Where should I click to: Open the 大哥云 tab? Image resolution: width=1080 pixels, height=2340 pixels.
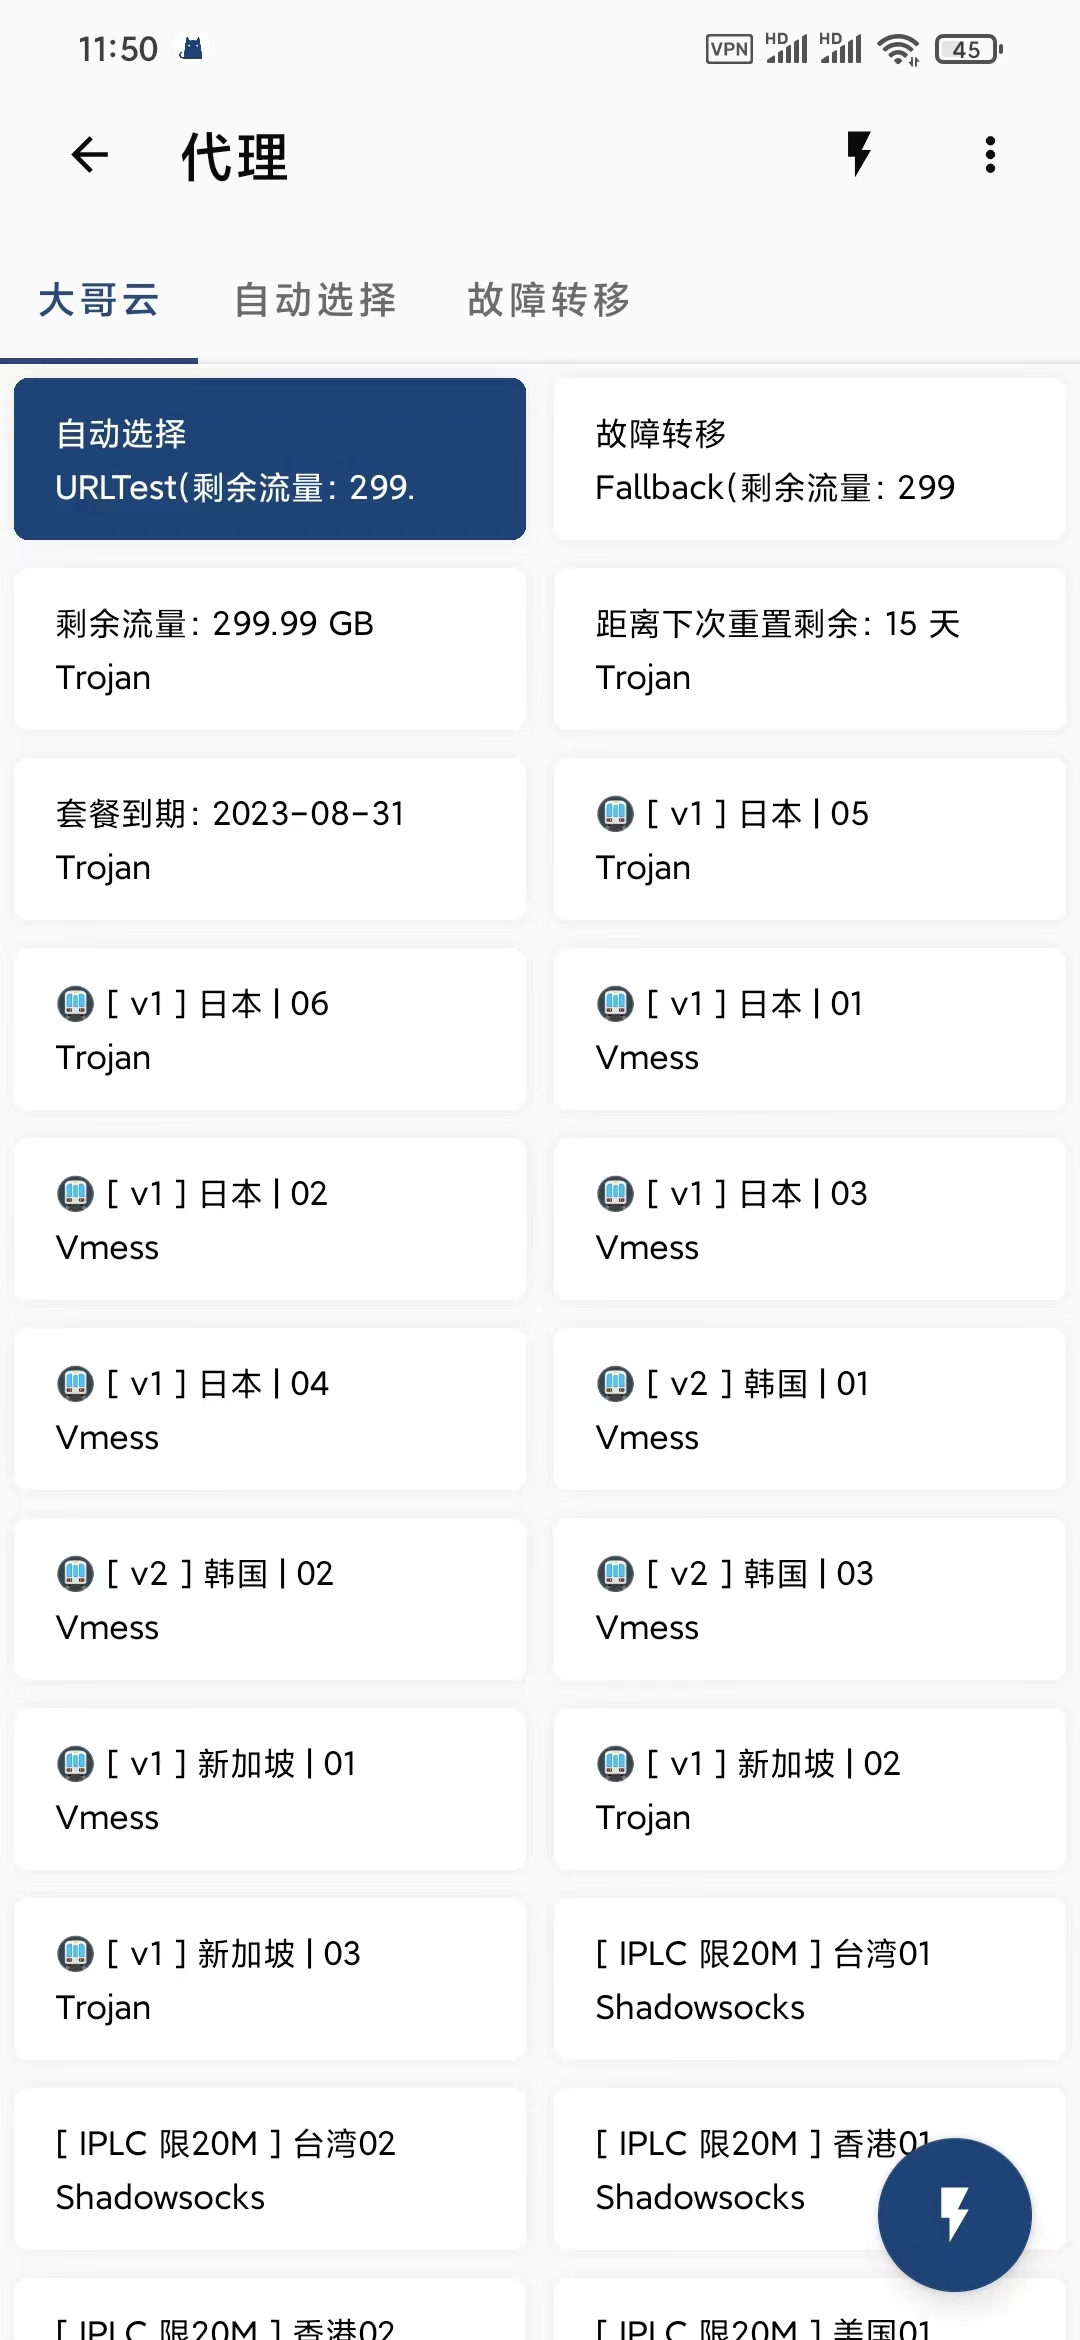(x=99, y=300)
